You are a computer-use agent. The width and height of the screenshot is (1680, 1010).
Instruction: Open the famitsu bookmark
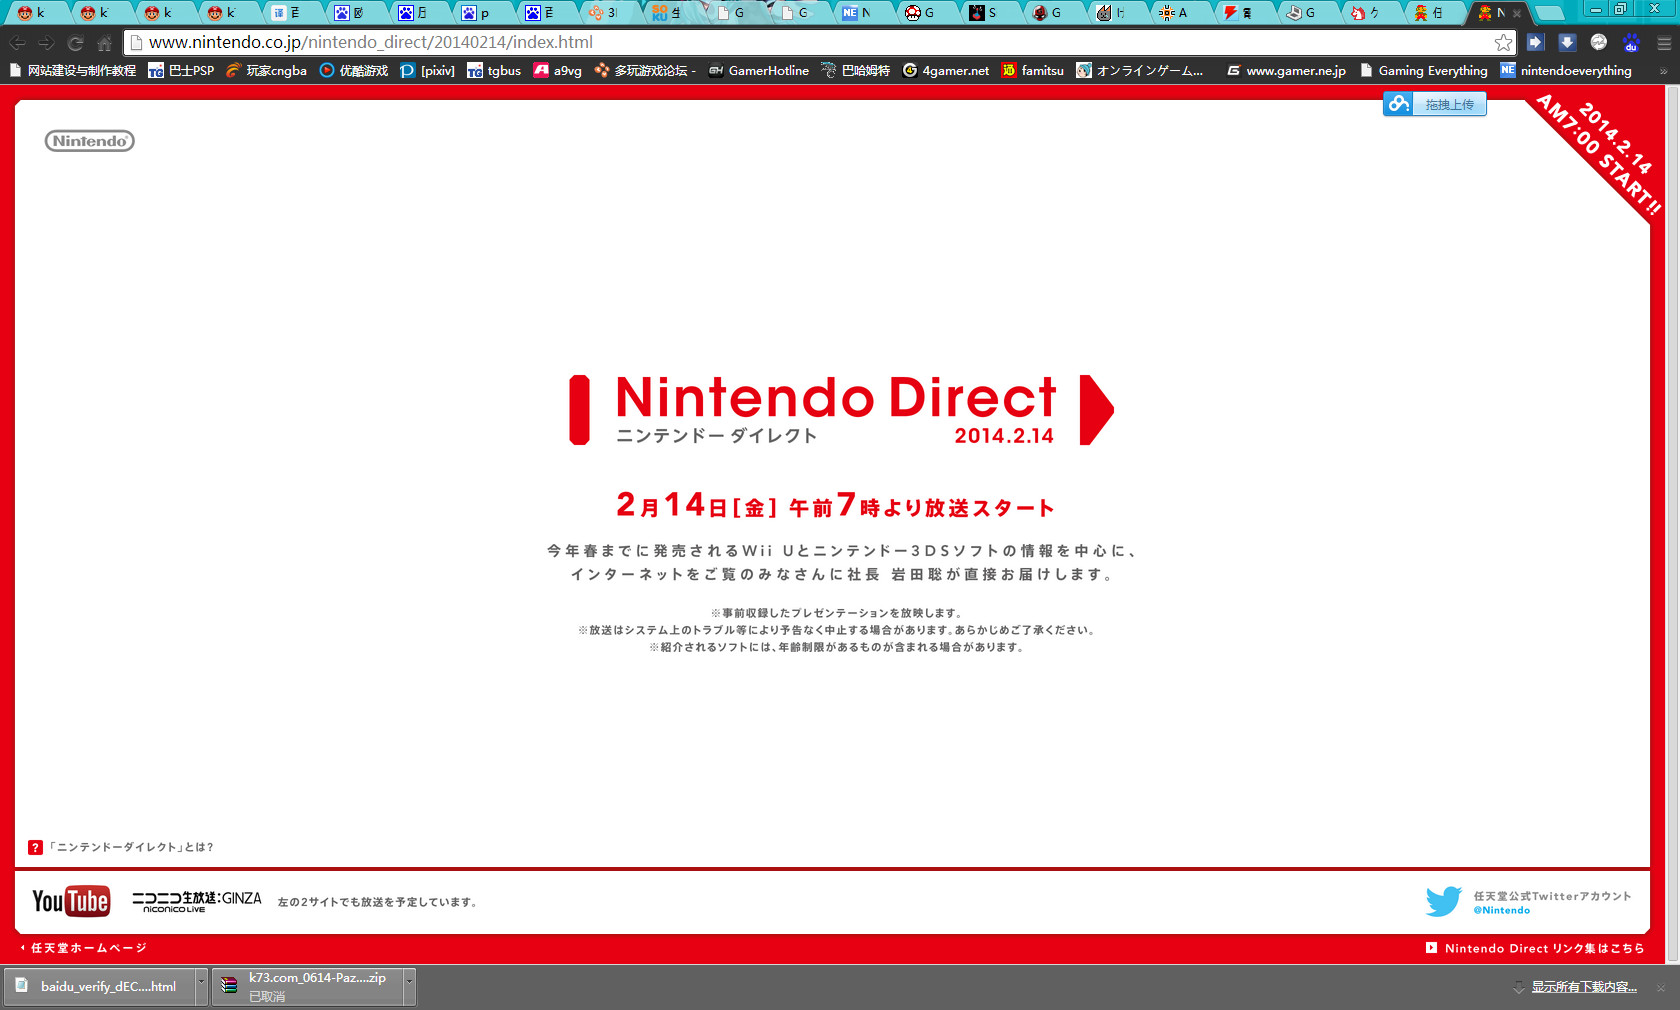(1033, 70)
